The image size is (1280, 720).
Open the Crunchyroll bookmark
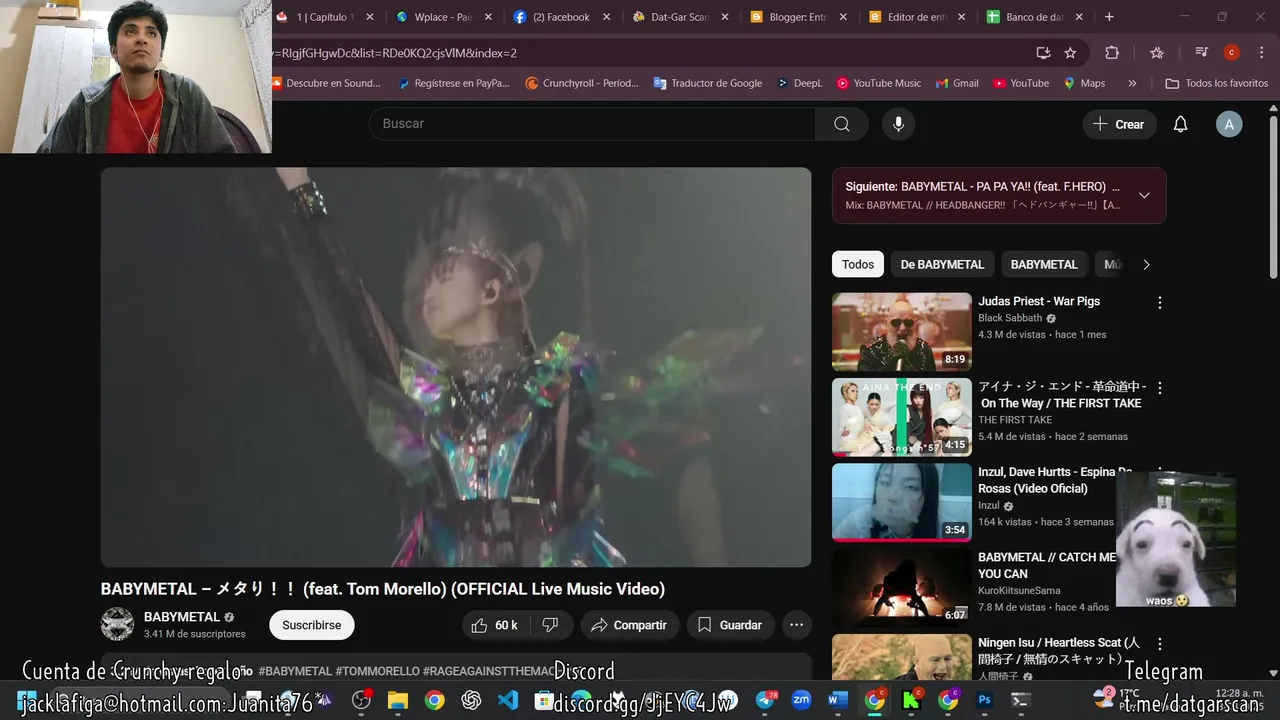point(581,84)
